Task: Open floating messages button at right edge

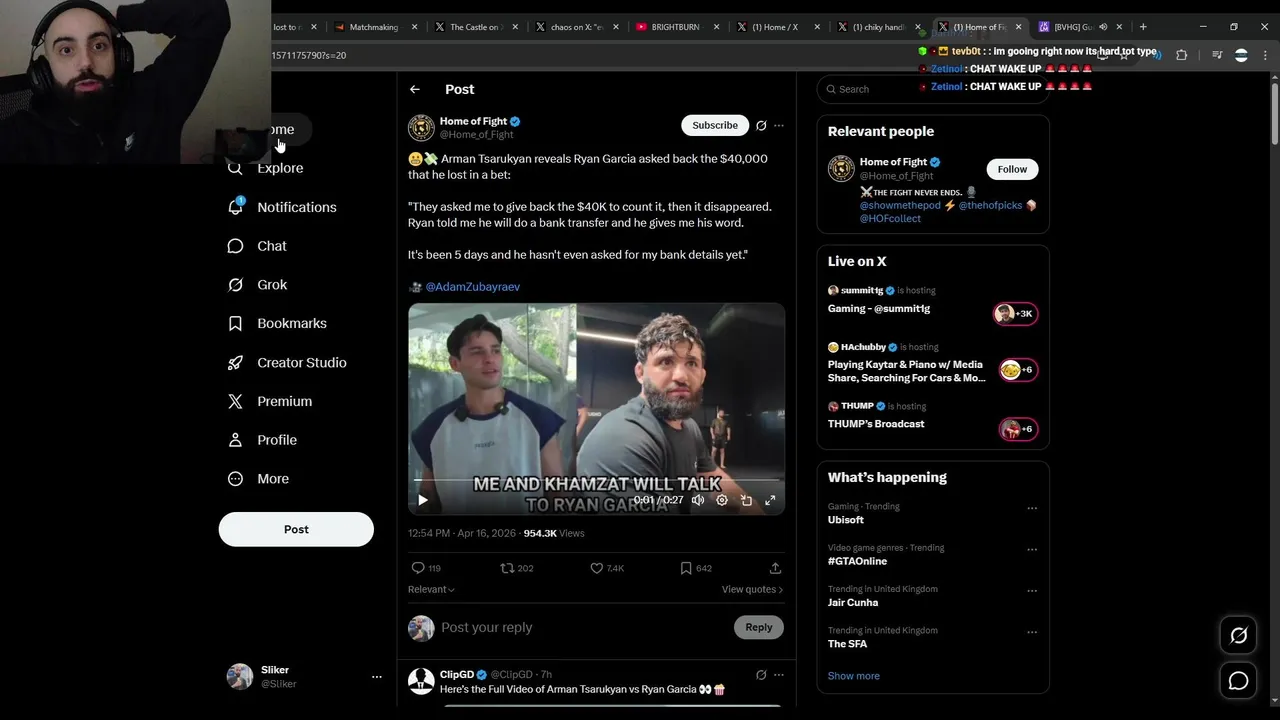Action: (1238, 681)
